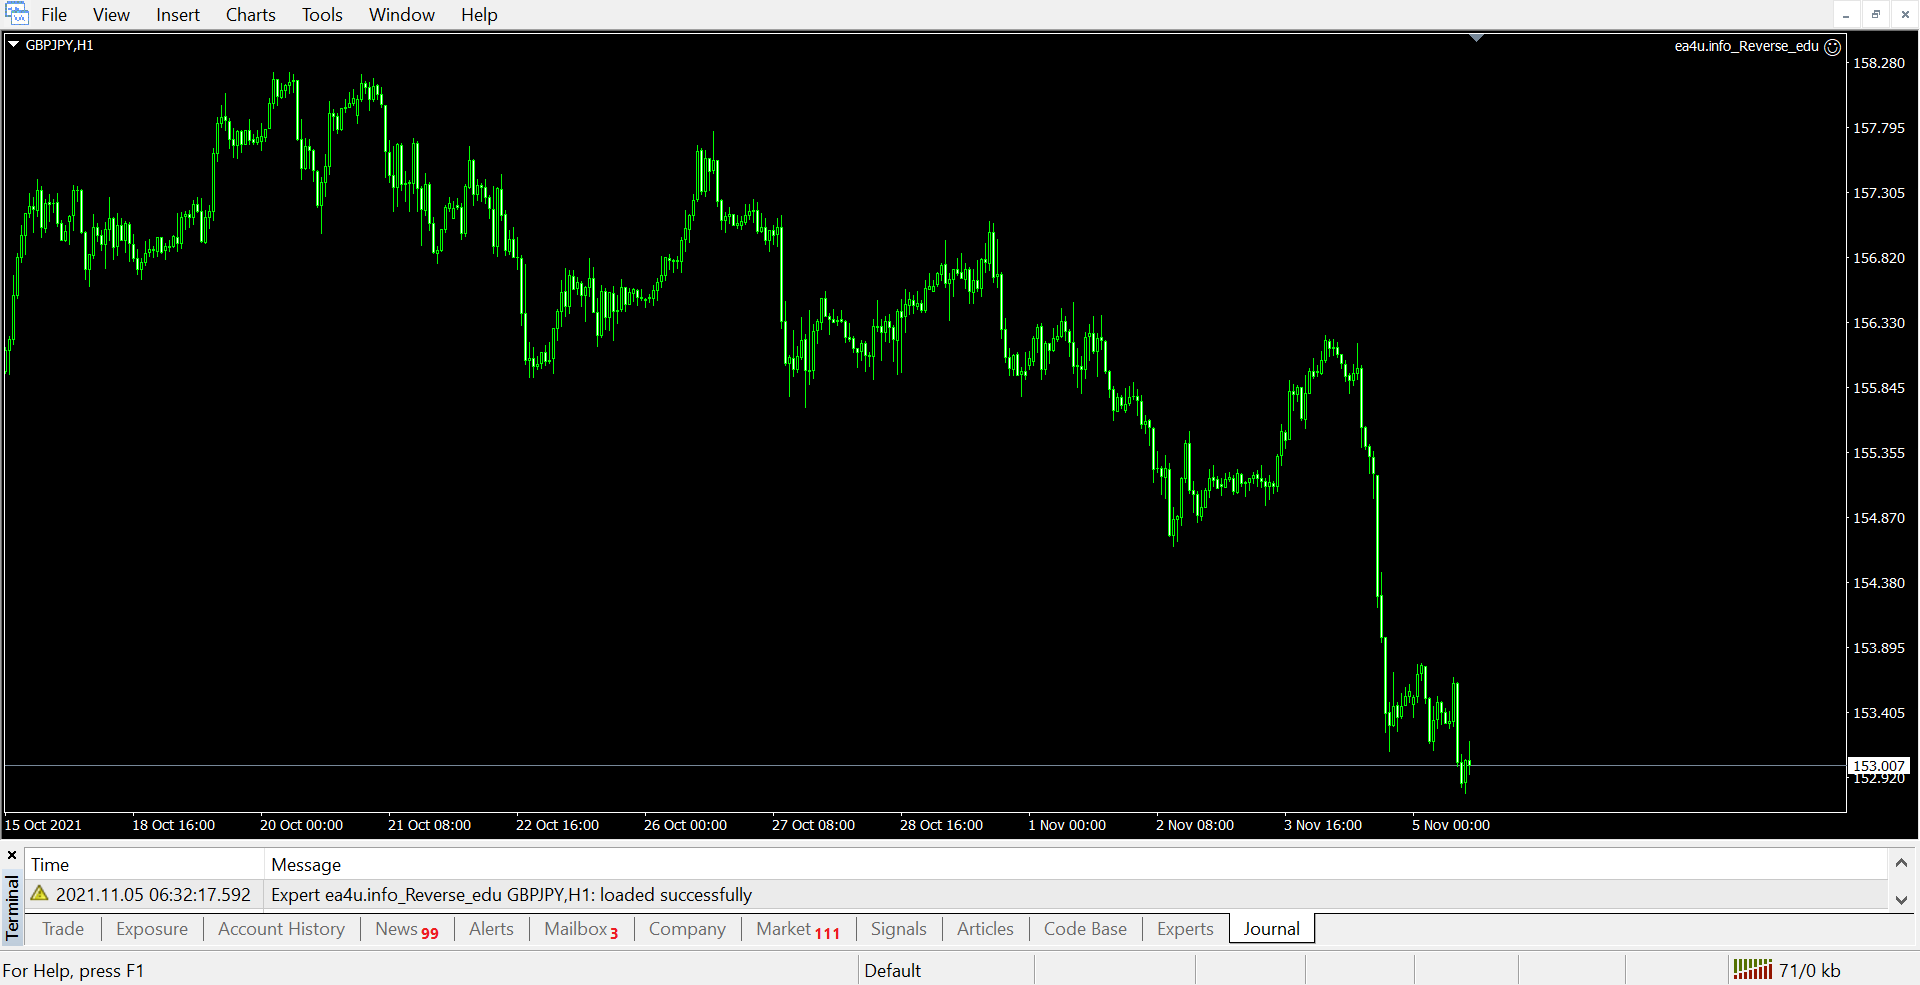Click the chart shift triangle marker
This screenshot has height=985, width=1920.
click(1476, 38)
